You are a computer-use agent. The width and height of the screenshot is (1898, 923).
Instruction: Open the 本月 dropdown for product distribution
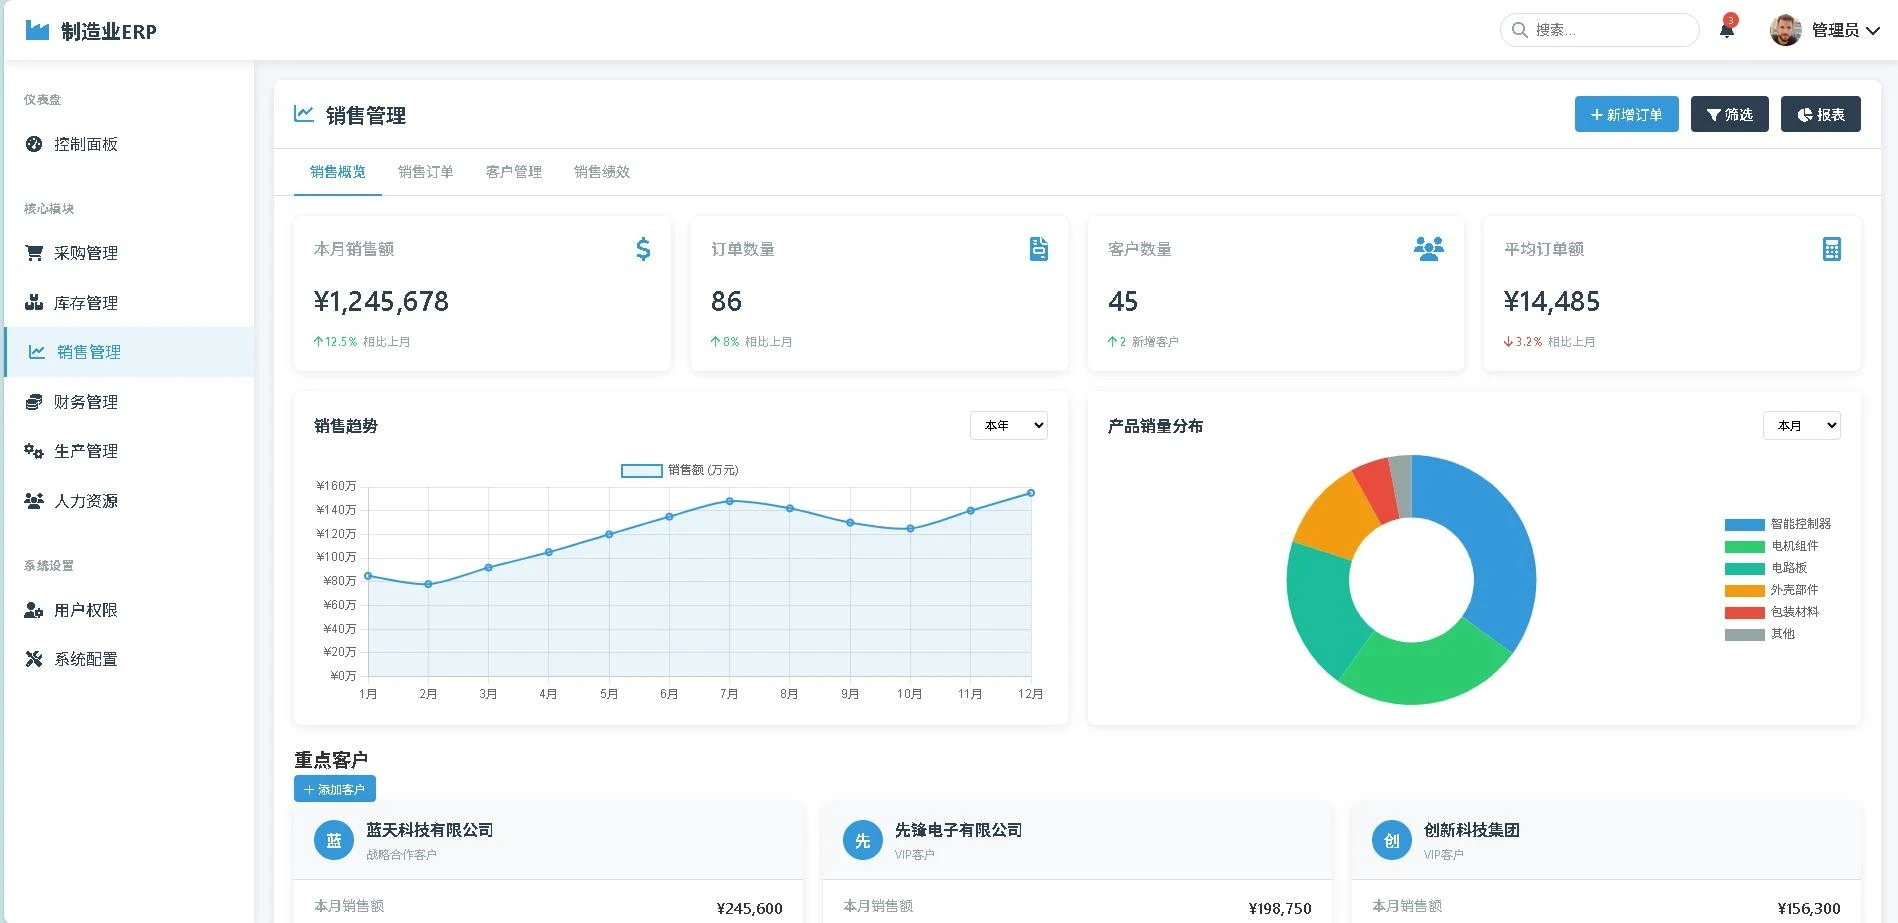coord(1801,426)
